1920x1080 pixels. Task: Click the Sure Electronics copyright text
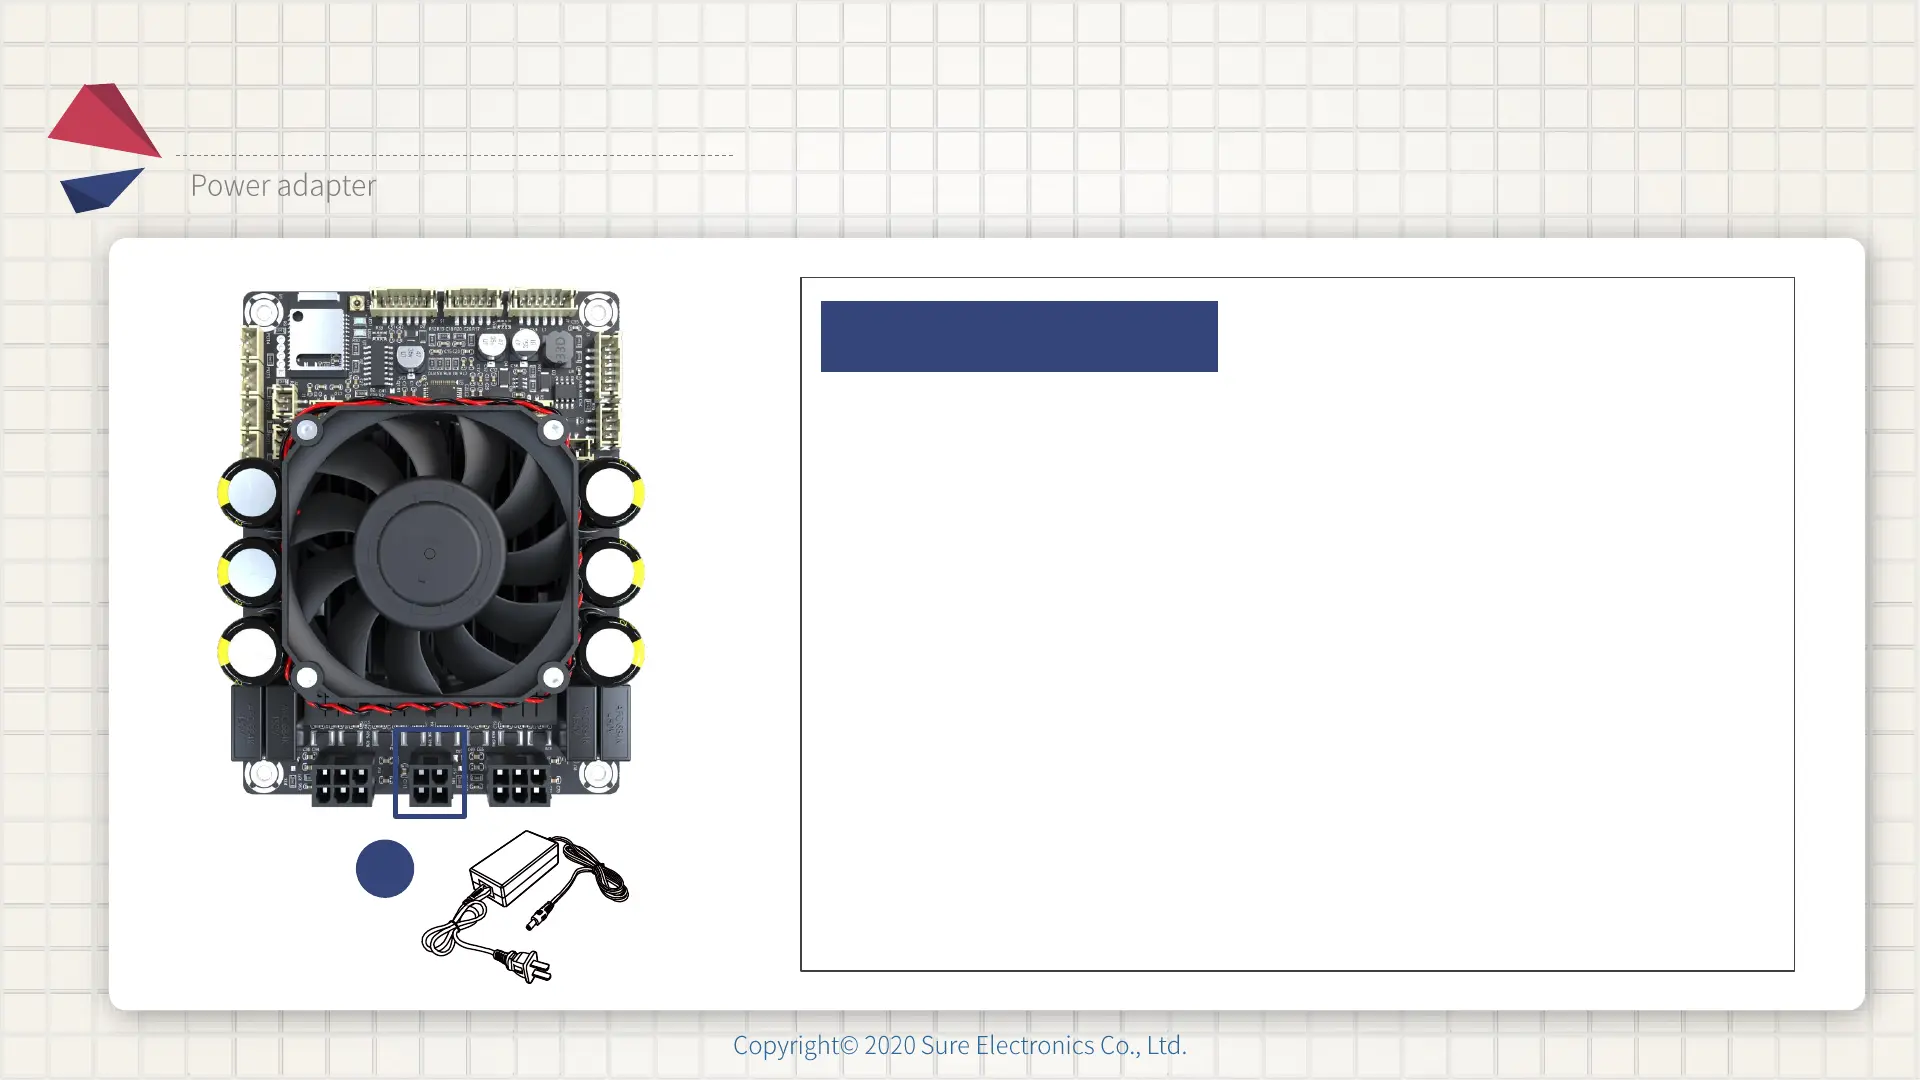pyautogui.click(x=959, y=1045)
